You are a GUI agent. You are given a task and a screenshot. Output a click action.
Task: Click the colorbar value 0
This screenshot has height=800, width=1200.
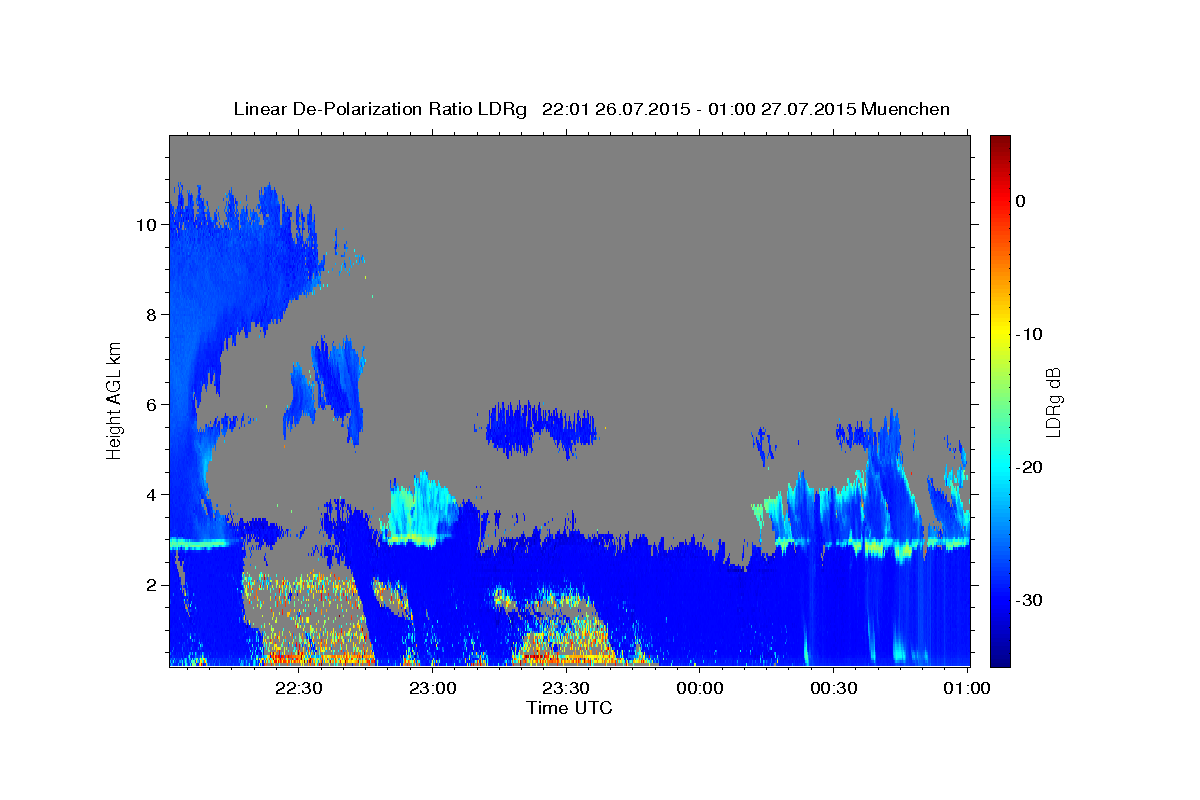1021,201
